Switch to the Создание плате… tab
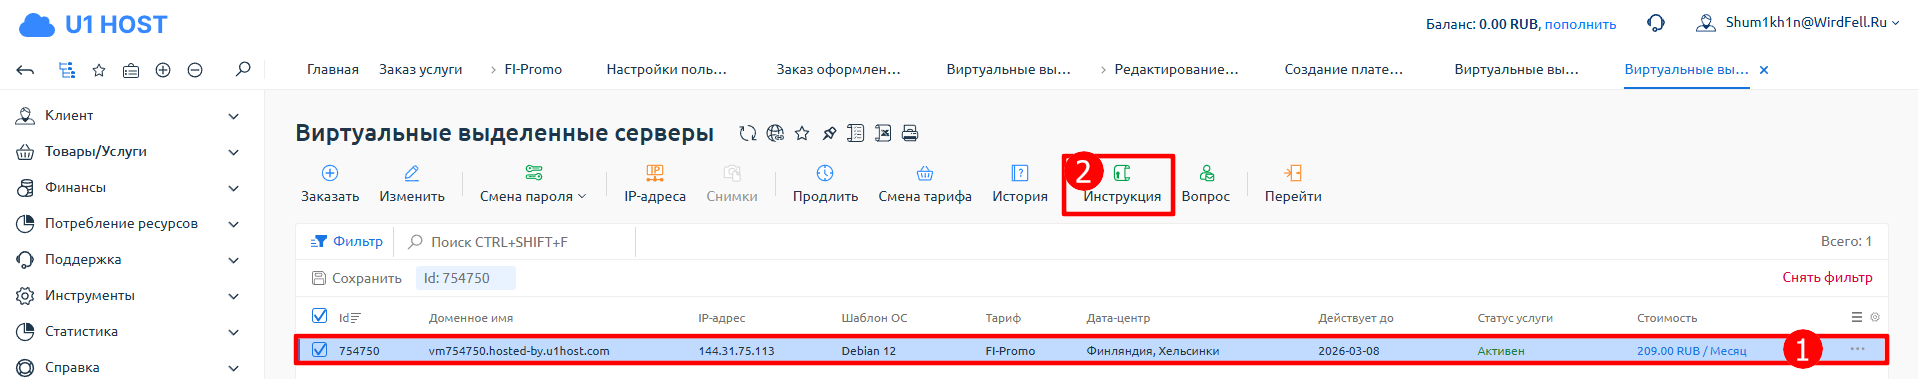 (1343, 69)
